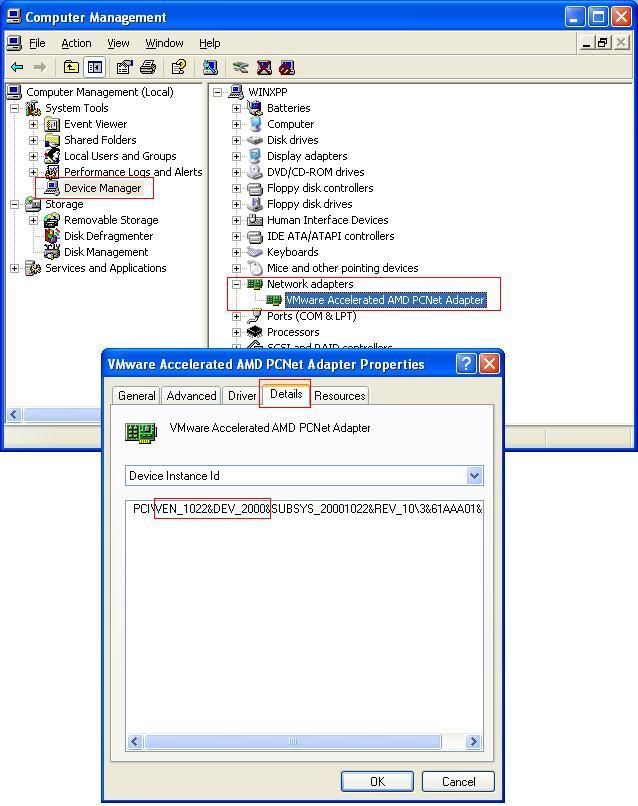Expand the Shared Folders node

pos(33,140)
